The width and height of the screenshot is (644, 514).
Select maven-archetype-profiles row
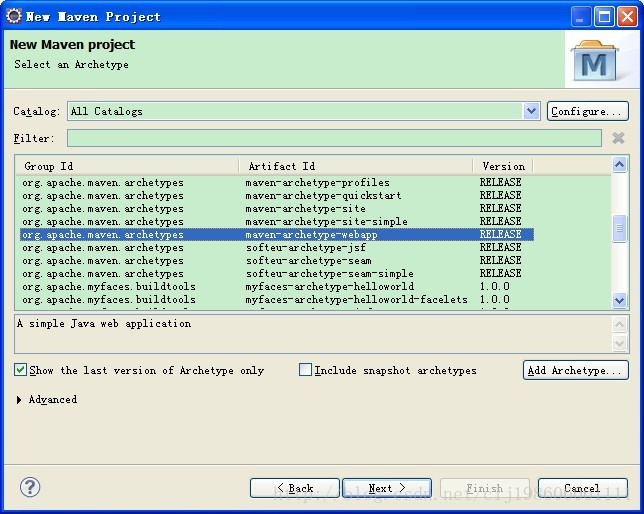pos(277,182)
